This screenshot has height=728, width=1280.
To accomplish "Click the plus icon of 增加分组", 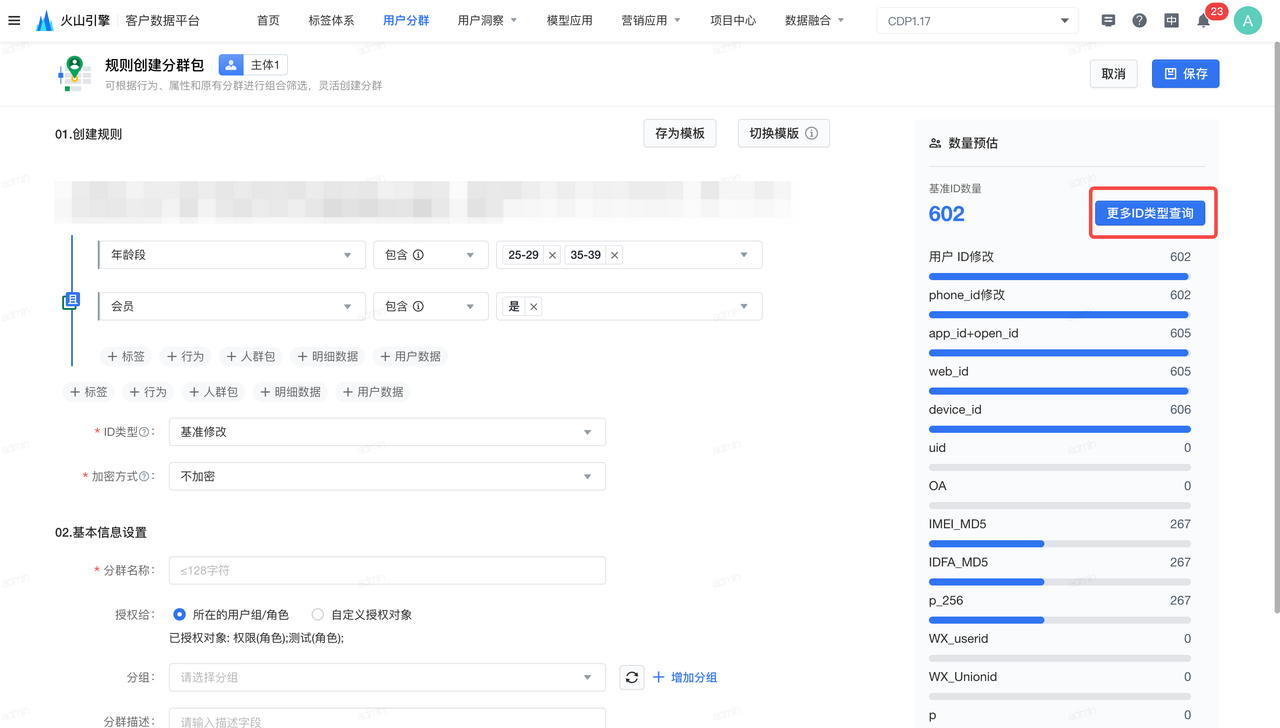I will click(659, 677).
